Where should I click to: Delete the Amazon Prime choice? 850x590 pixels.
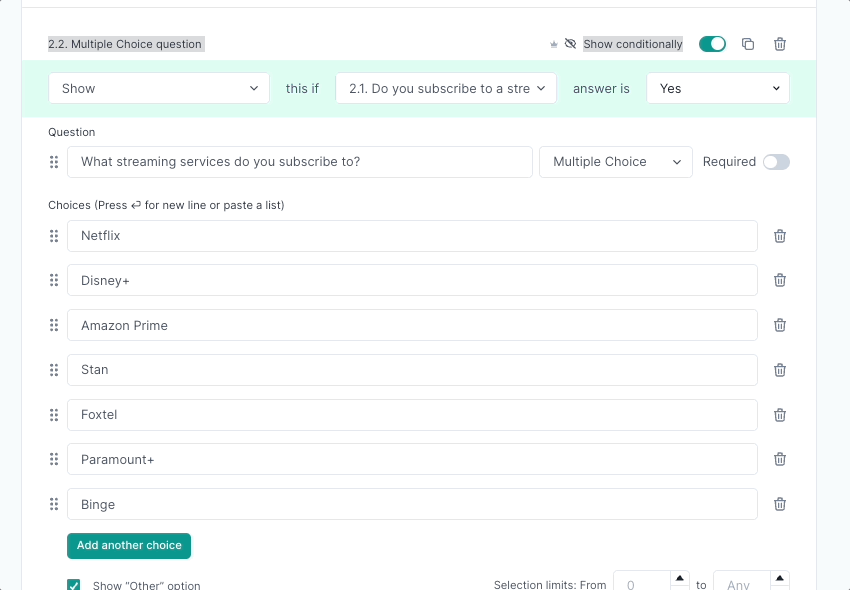(x=780, y=325)
